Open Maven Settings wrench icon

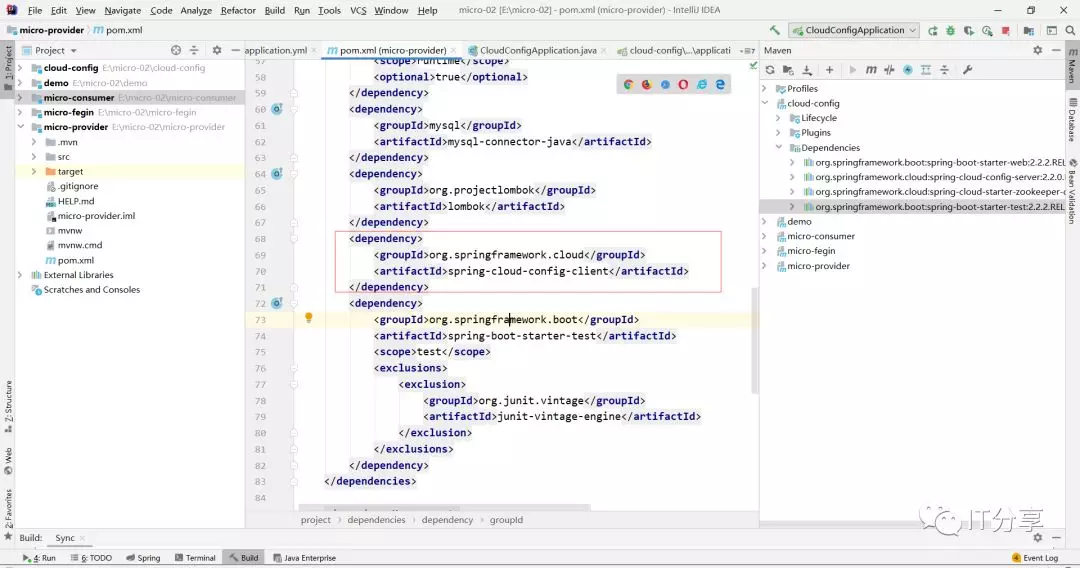(967, 70)
